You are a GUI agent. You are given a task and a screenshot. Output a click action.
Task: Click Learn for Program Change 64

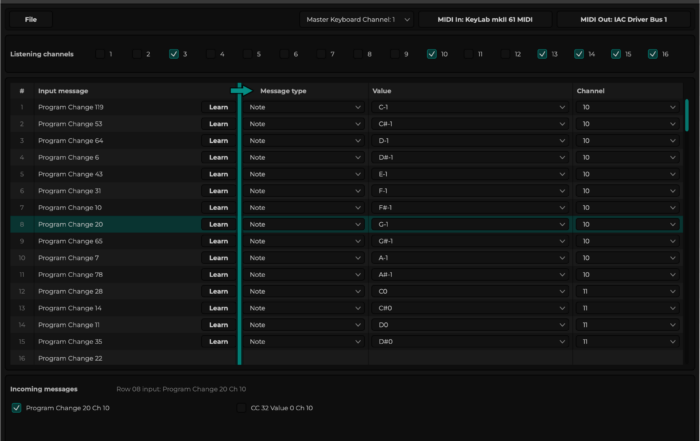click(x=218, y=141)
